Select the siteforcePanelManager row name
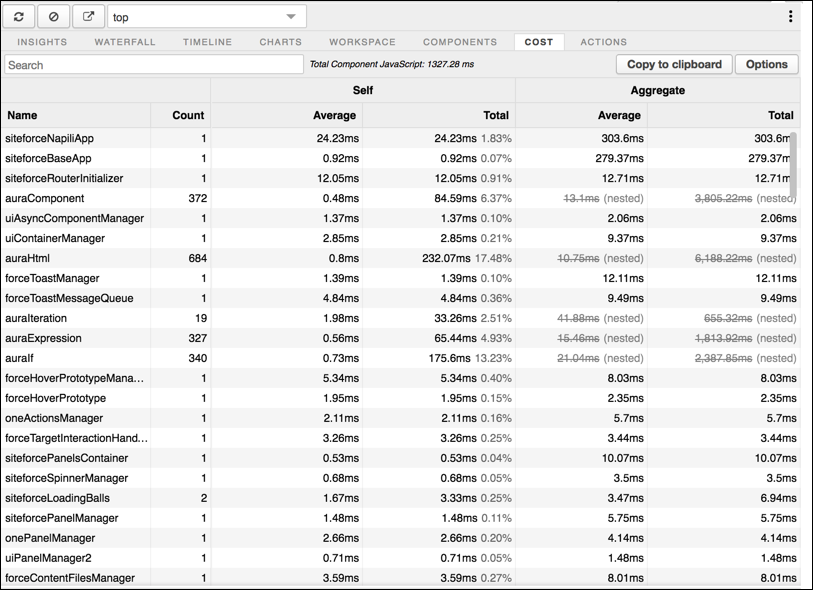 coord(62,518)
